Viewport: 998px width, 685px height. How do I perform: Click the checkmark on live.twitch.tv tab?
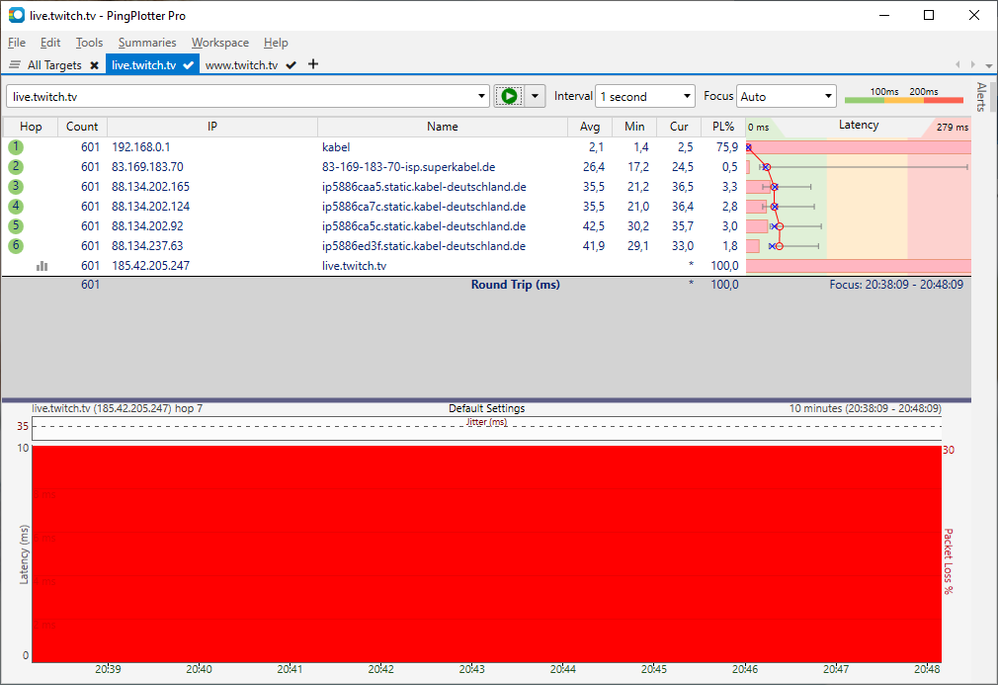click(x=188, y=65)
